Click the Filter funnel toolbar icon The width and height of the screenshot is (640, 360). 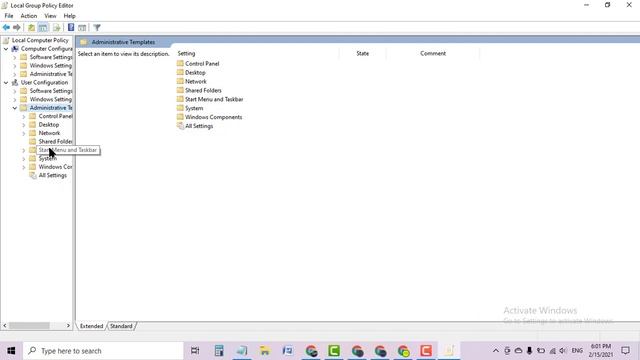click(97, 28)
